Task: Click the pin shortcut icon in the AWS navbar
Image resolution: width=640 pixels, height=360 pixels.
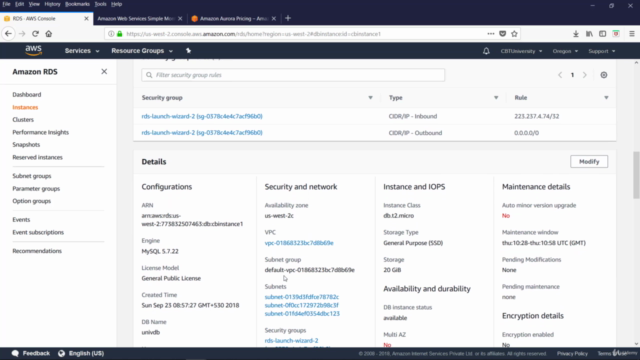Action: pos(188,51)
